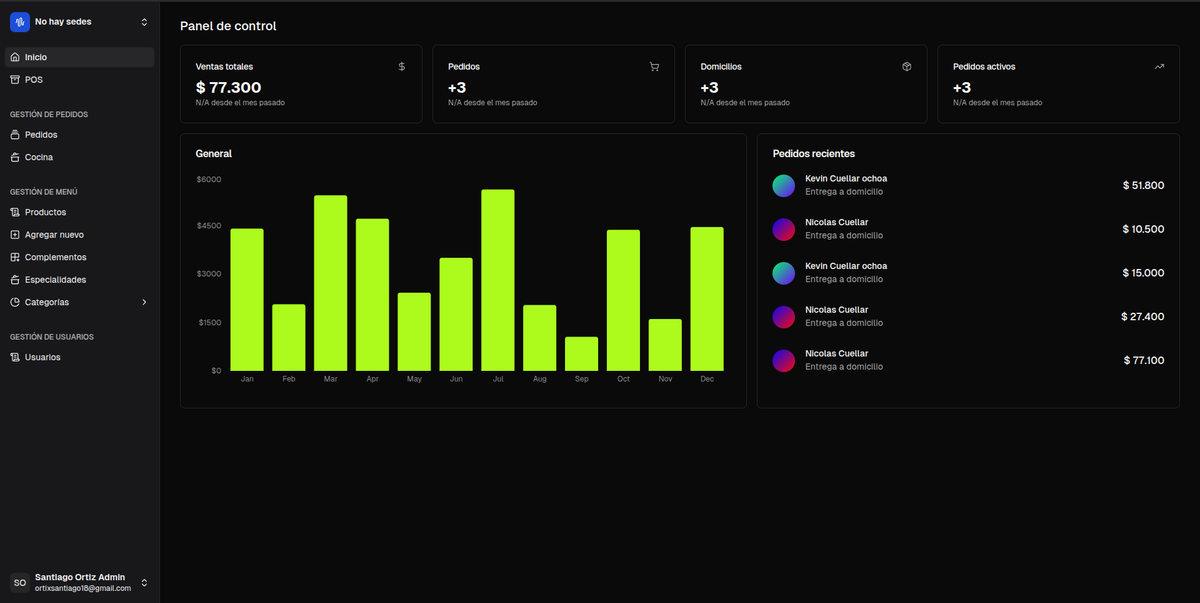
Task: Click the trend icon on Pedidos activos card
Action: 1159,66
